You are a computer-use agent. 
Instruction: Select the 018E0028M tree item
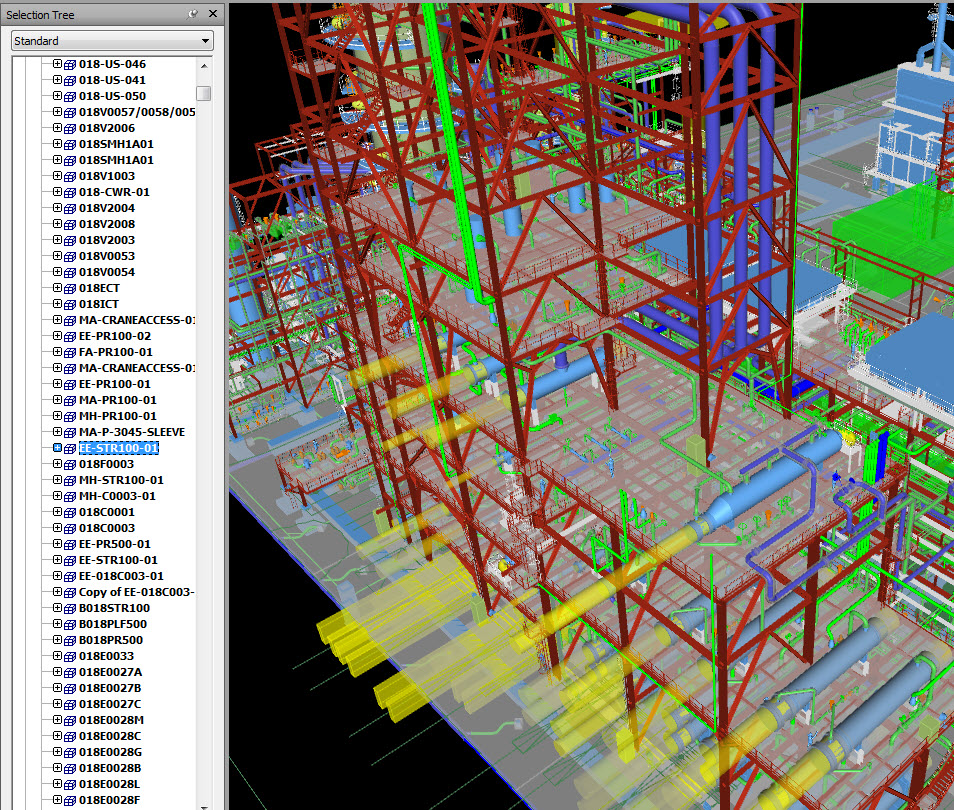coord(114,719)
